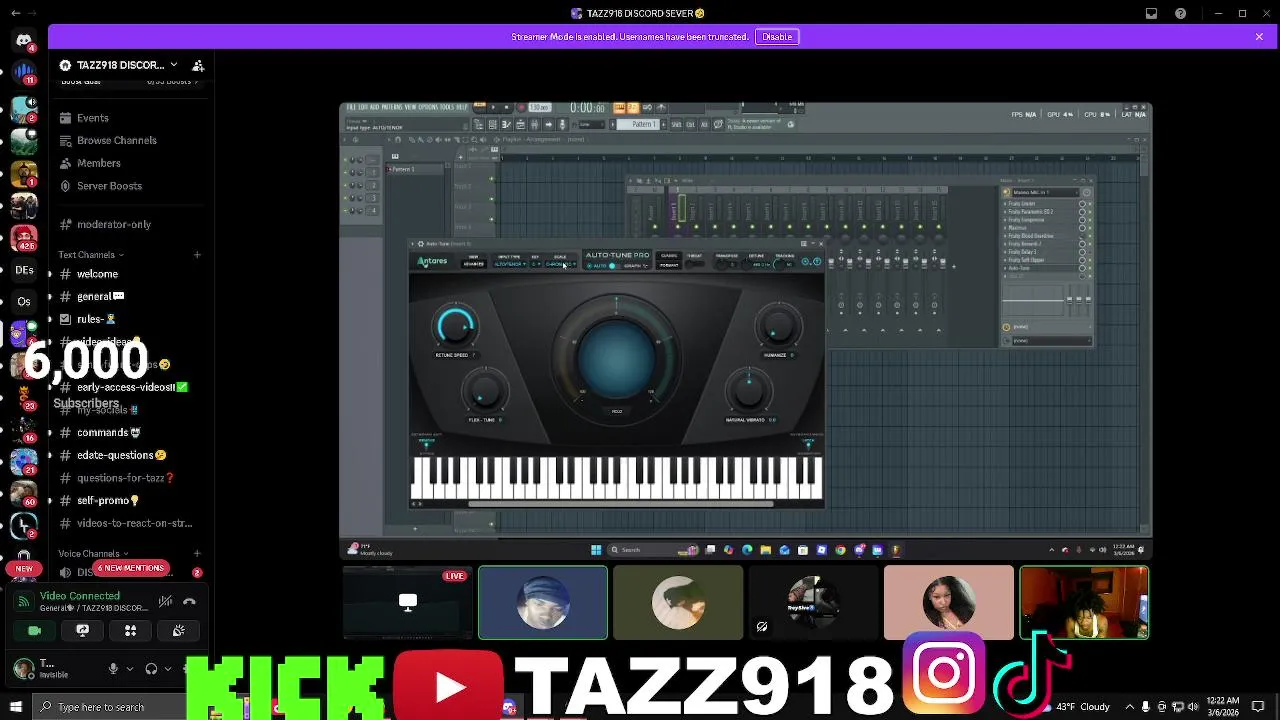
Task: Mute the microphone in user panel
Action: click(114, 669)
